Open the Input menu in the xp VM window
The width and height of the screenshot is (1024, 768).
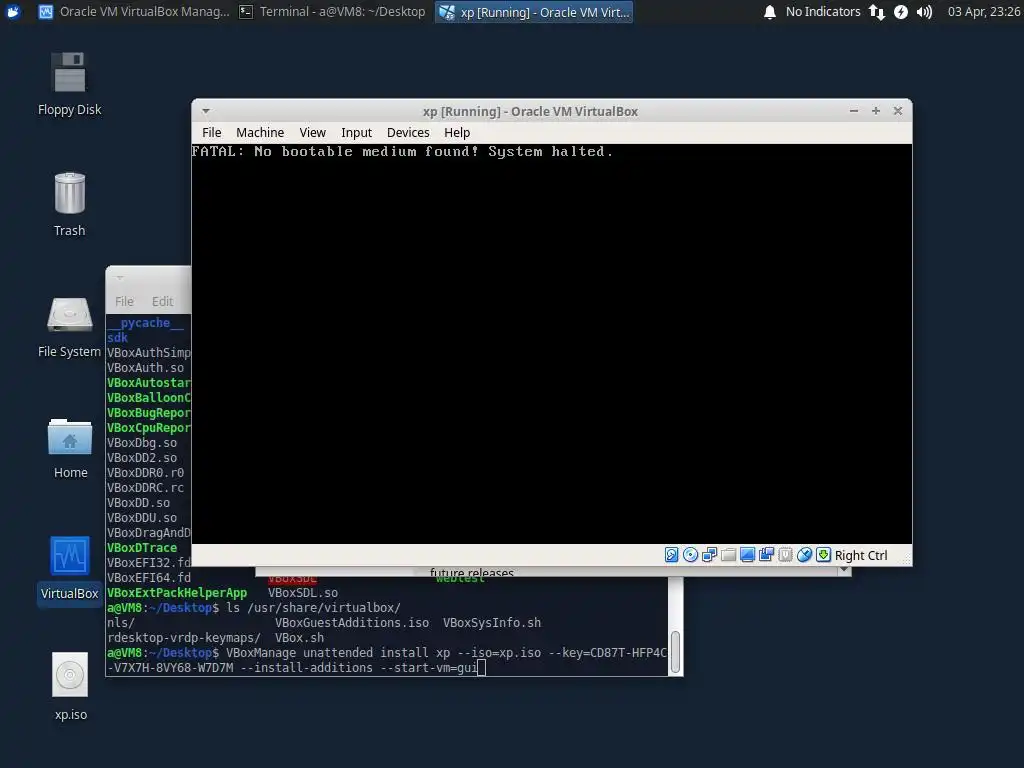point(356,133)
